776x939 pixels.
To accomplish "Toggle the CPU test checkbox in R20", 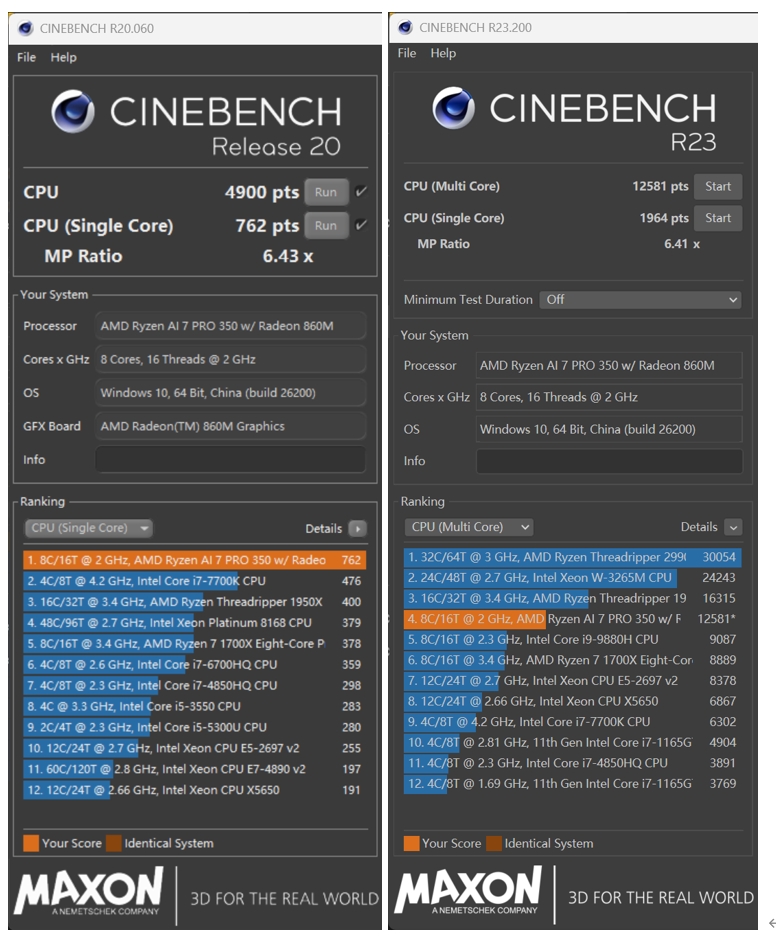I will [360, 192].
